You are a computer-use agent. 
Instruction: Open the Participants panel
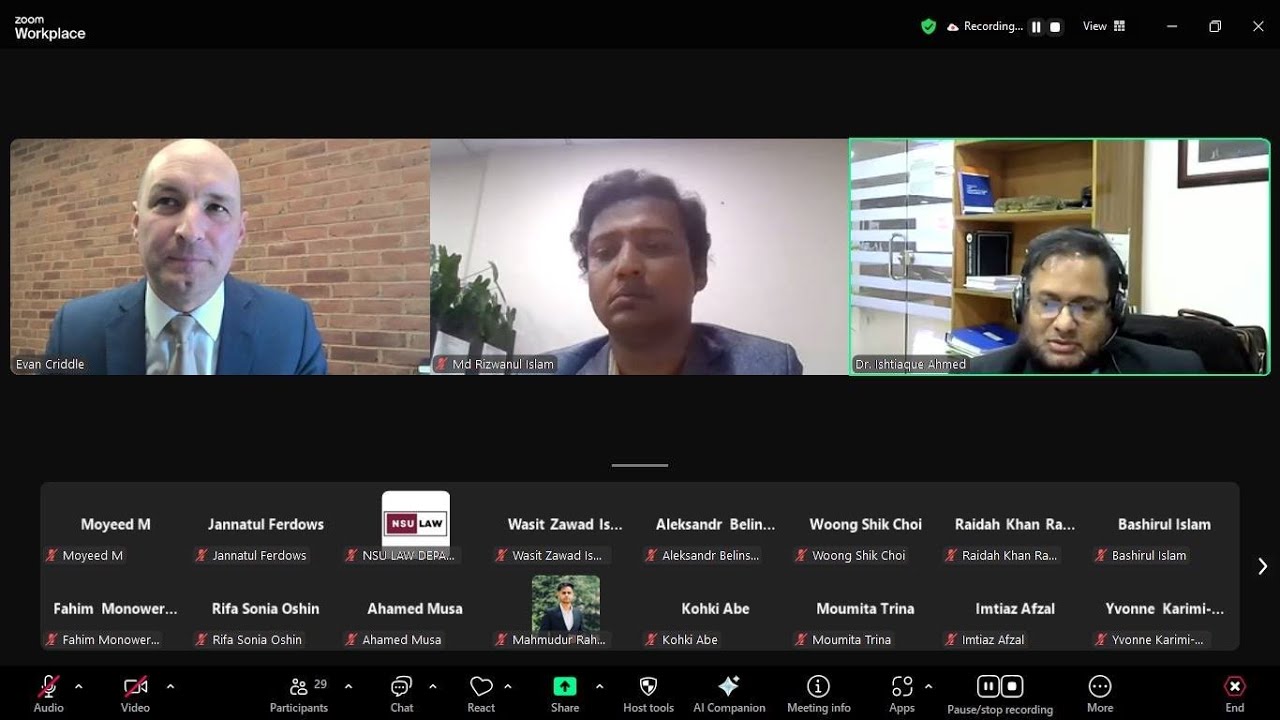click(x=299, y=693)
